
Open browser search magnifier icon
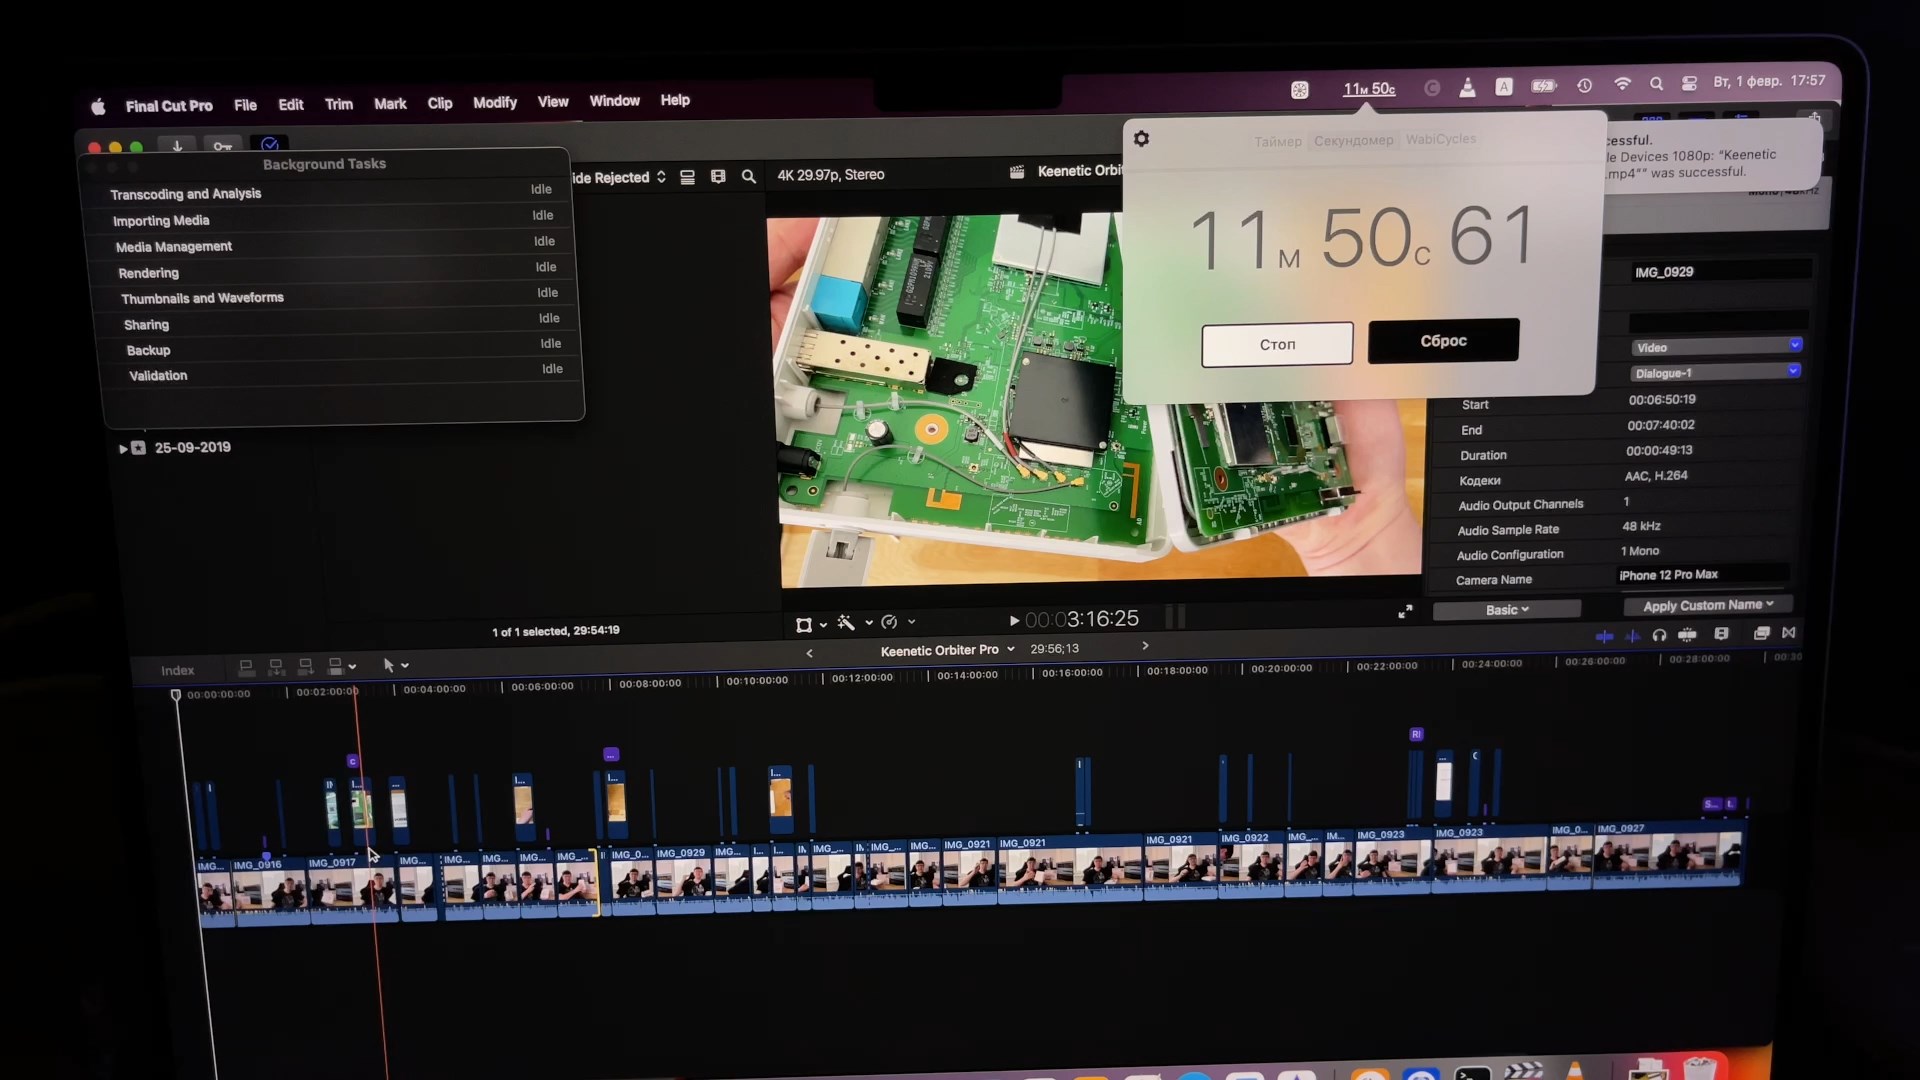click(748, 177)
